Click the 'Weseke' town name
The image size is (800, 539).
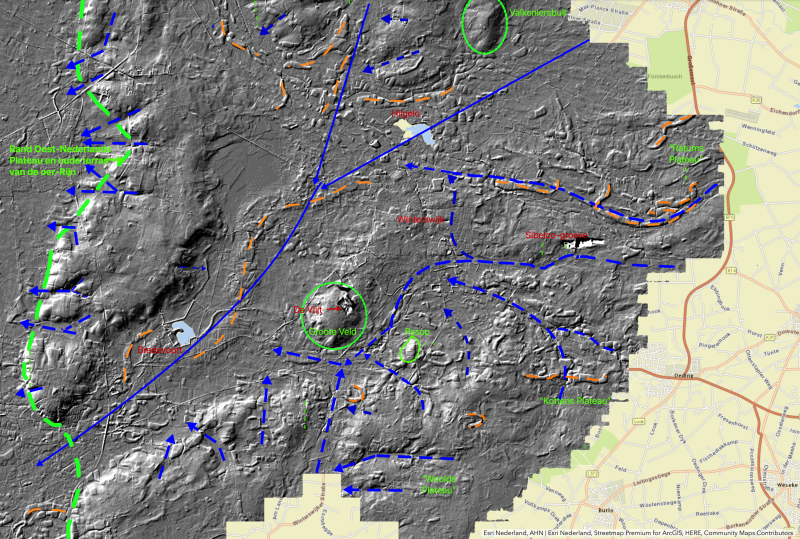tap(786, 484)
